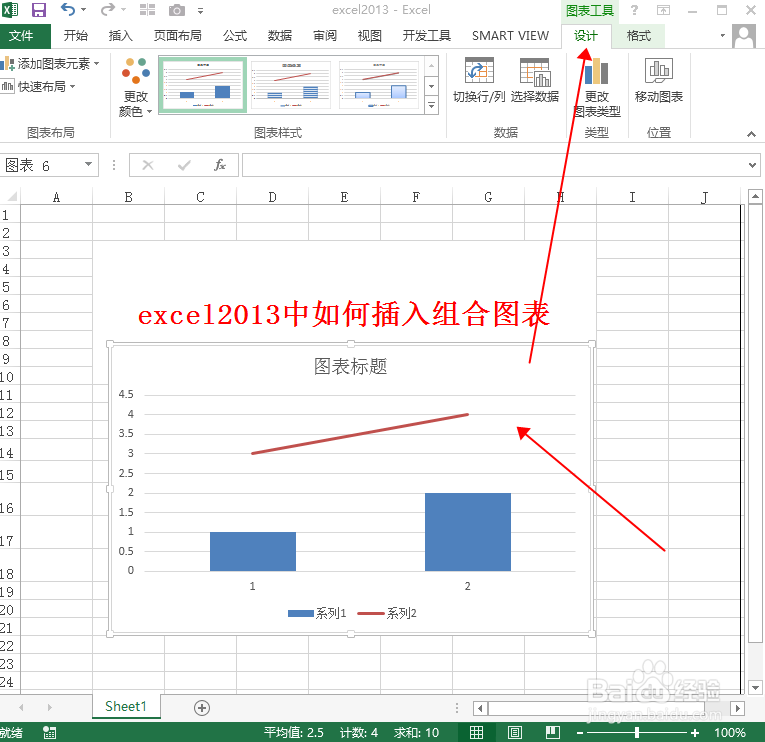Switch to Page Layout view icon

[x=514, y=732]
